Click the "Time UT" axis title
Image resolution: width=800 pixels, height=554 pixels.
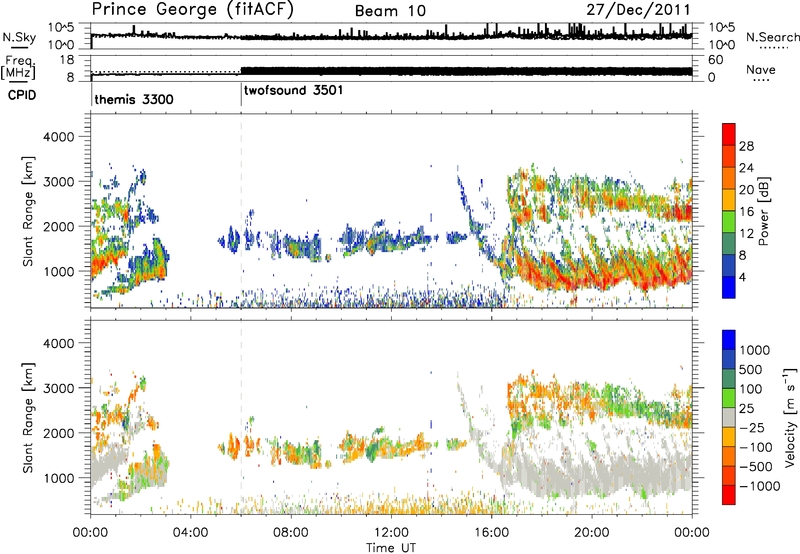[x=391, y=548]
